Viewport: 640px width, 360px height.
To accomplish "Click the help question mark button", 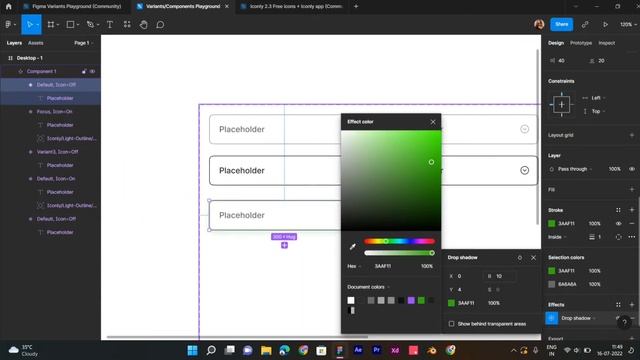I will (x=624, y=323).
